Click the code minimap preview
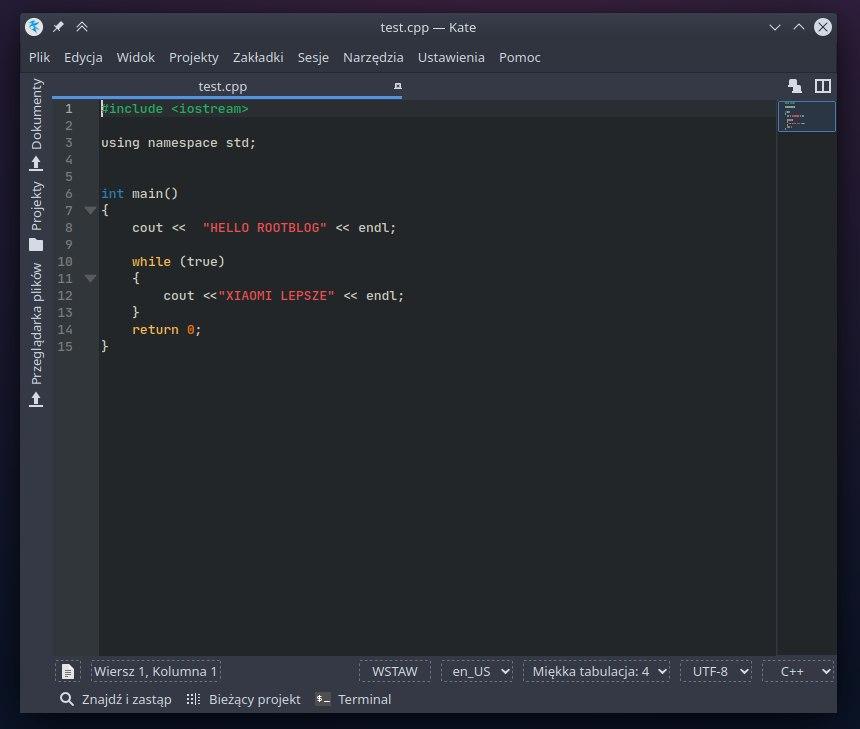Image resolution: width=860 pixels, height=729 pixels. (x=806, y=116)
